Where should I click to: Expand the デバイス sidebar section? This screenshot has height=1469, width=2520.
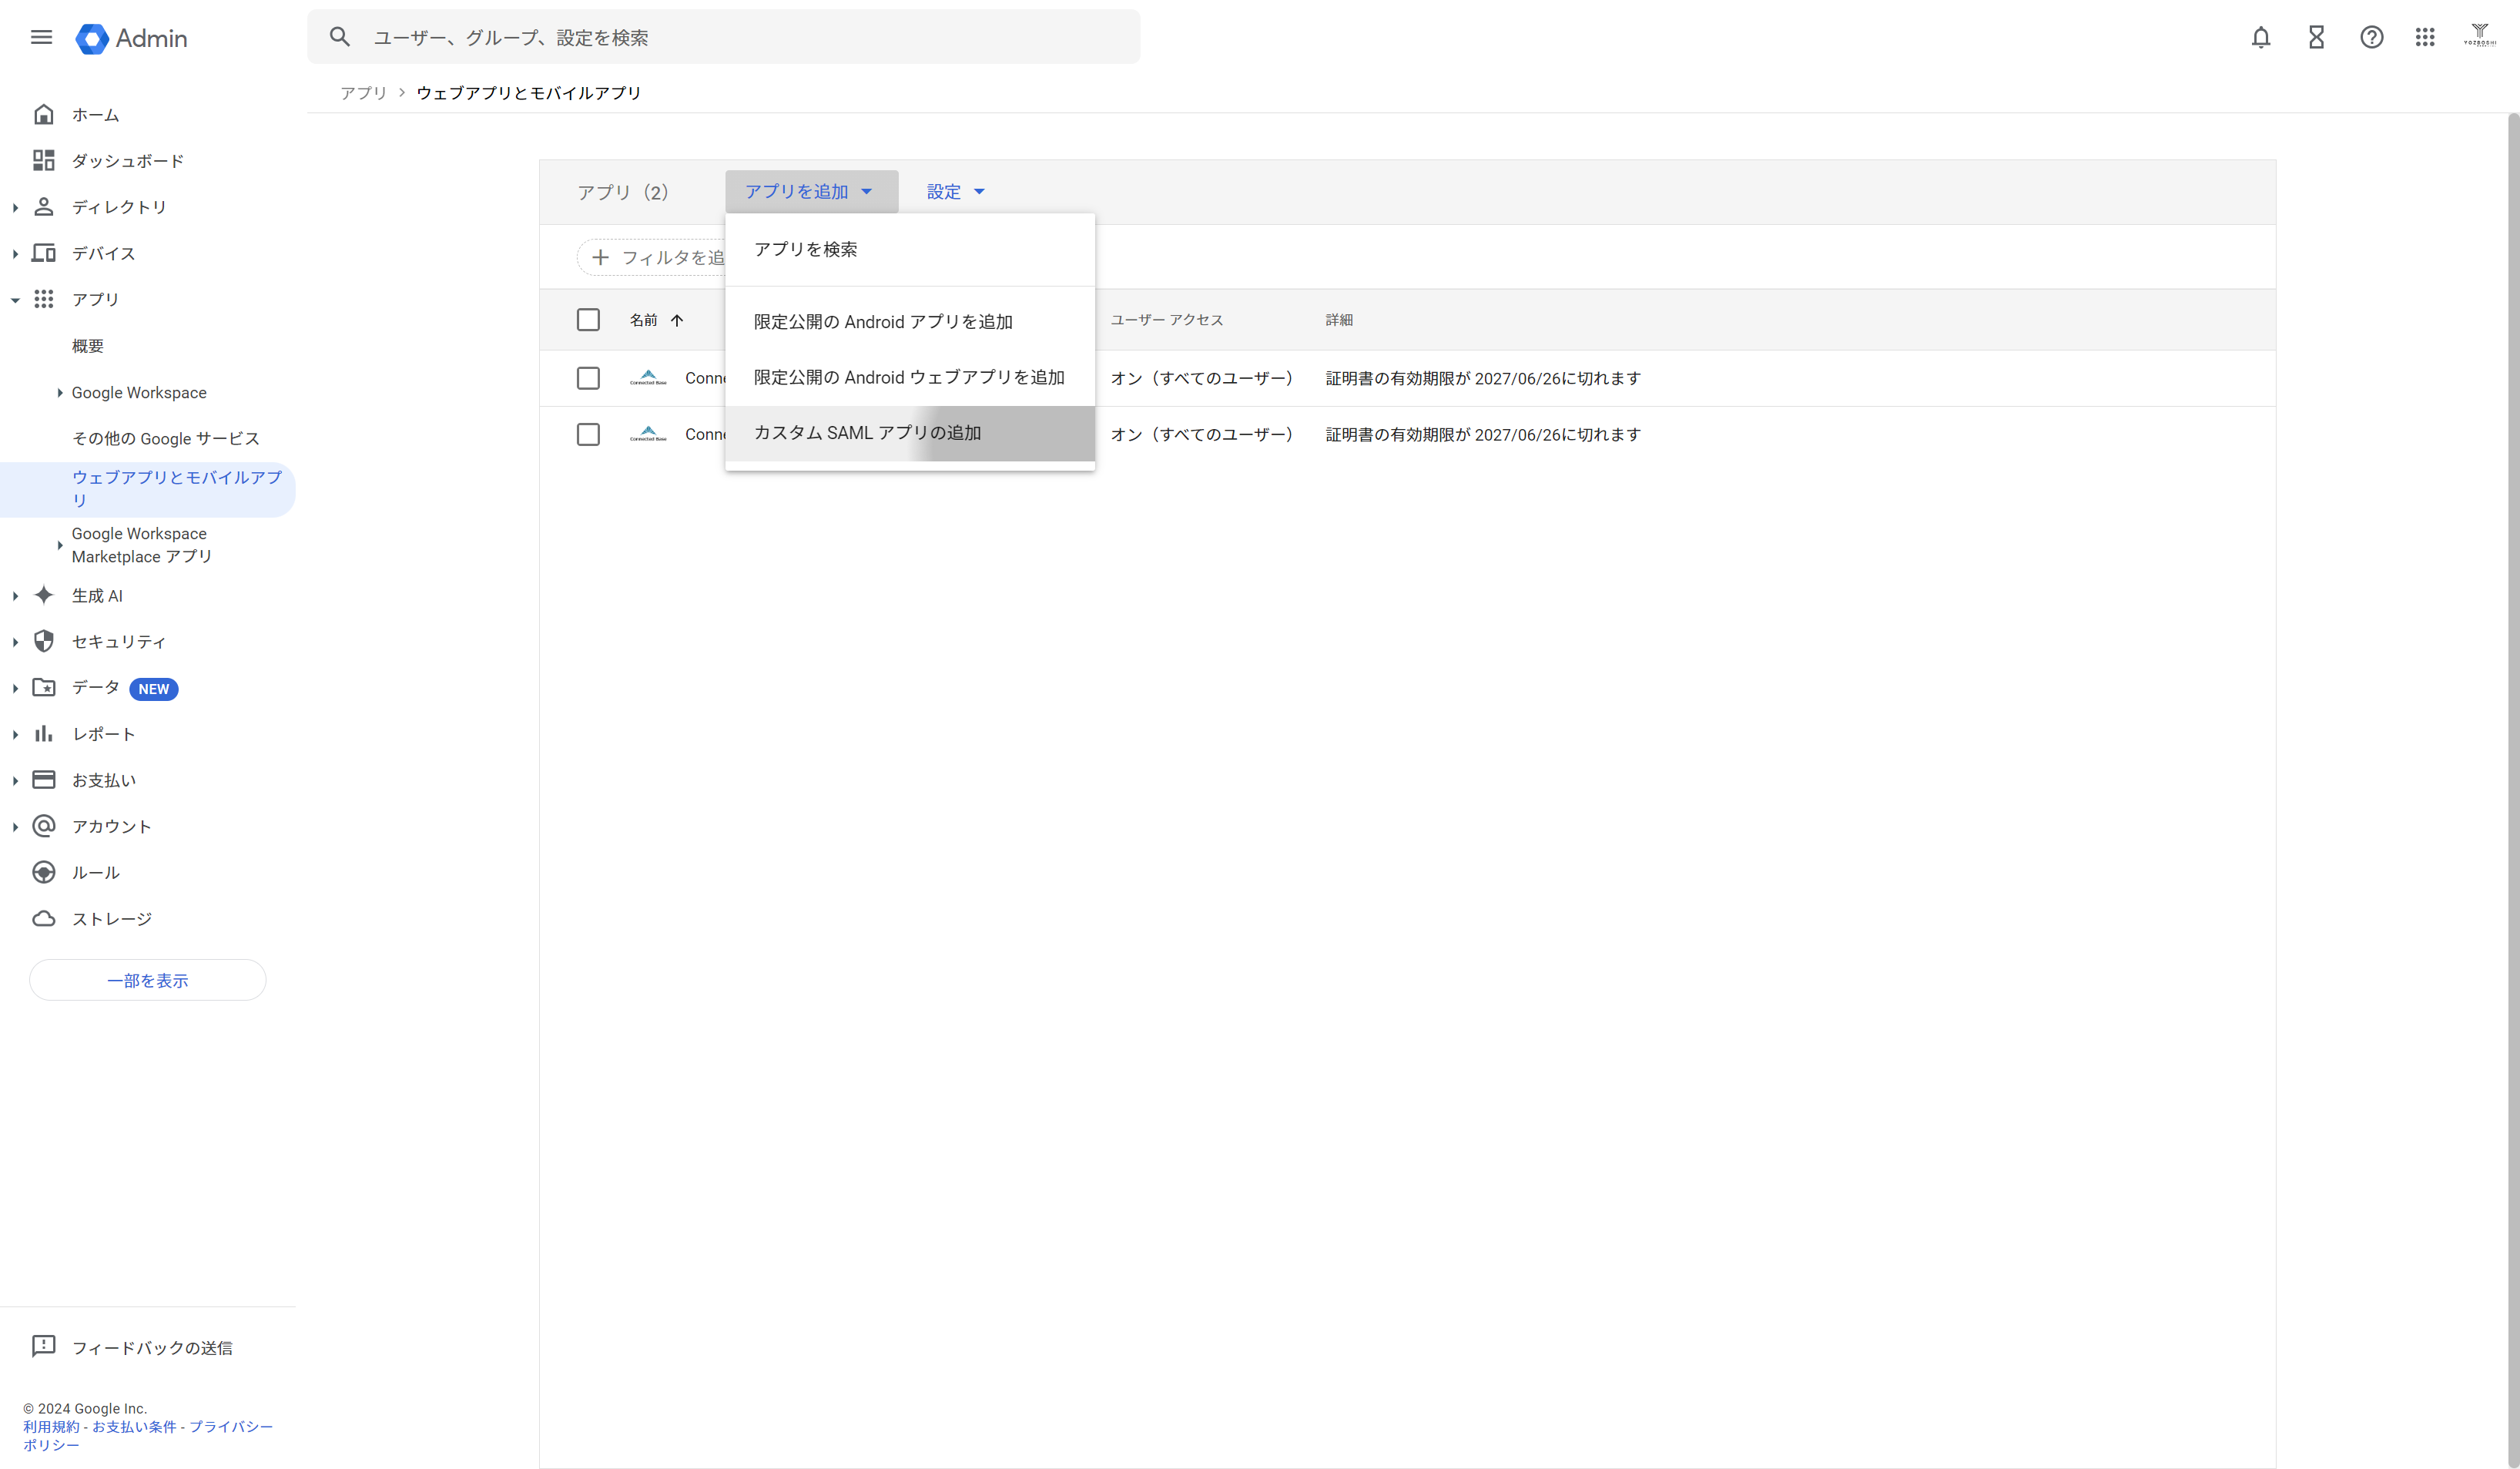(x=15, y=253)
